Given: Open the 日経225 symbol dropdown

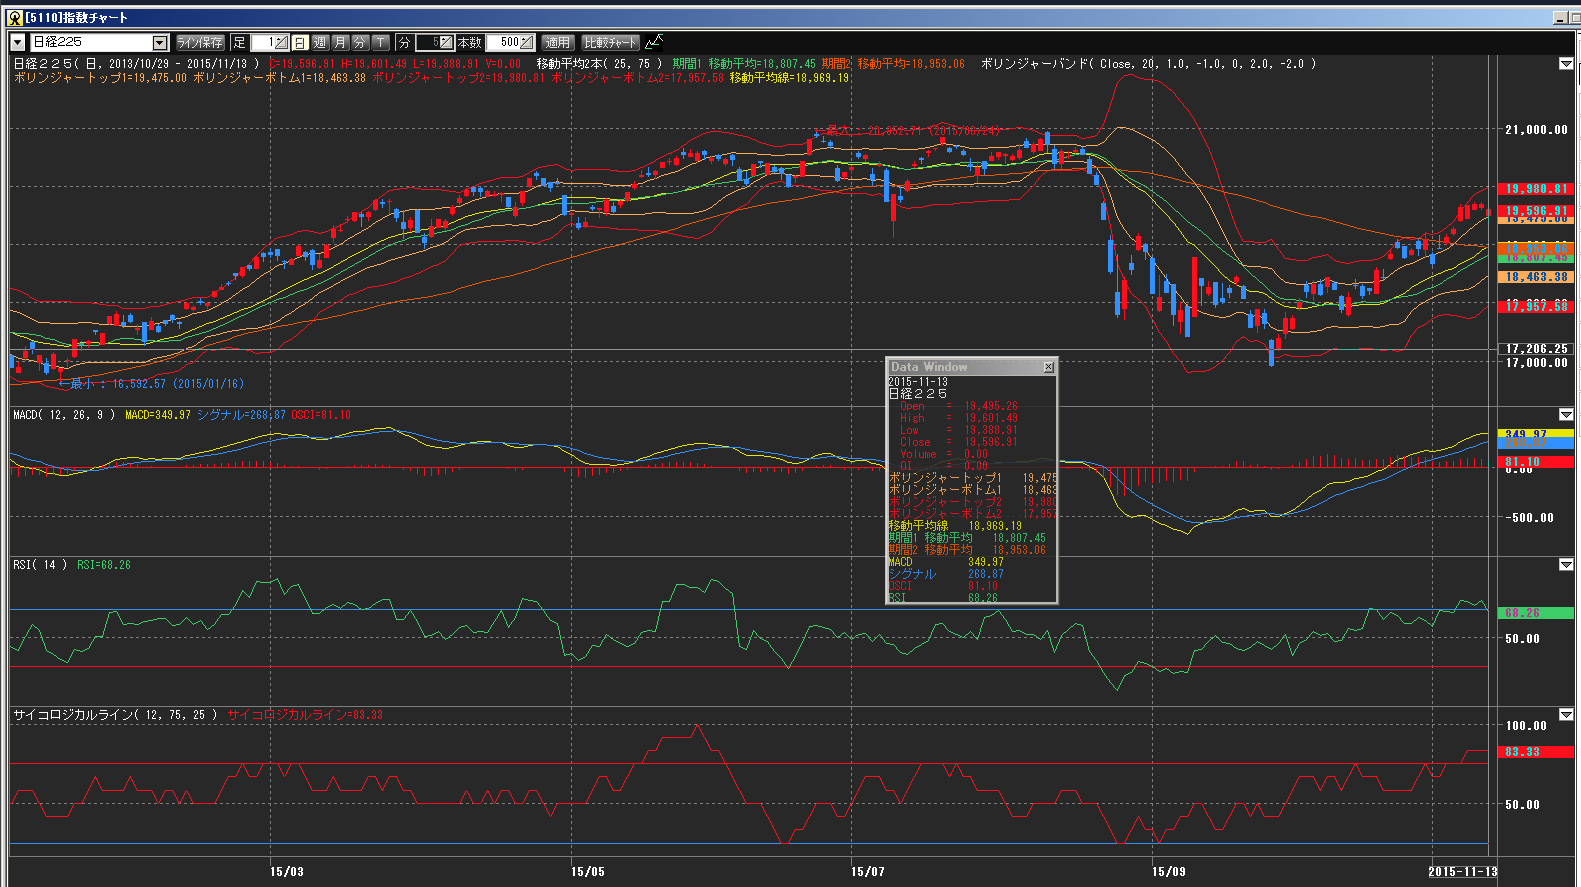Looking at the screenshot, I should (160, 42).
